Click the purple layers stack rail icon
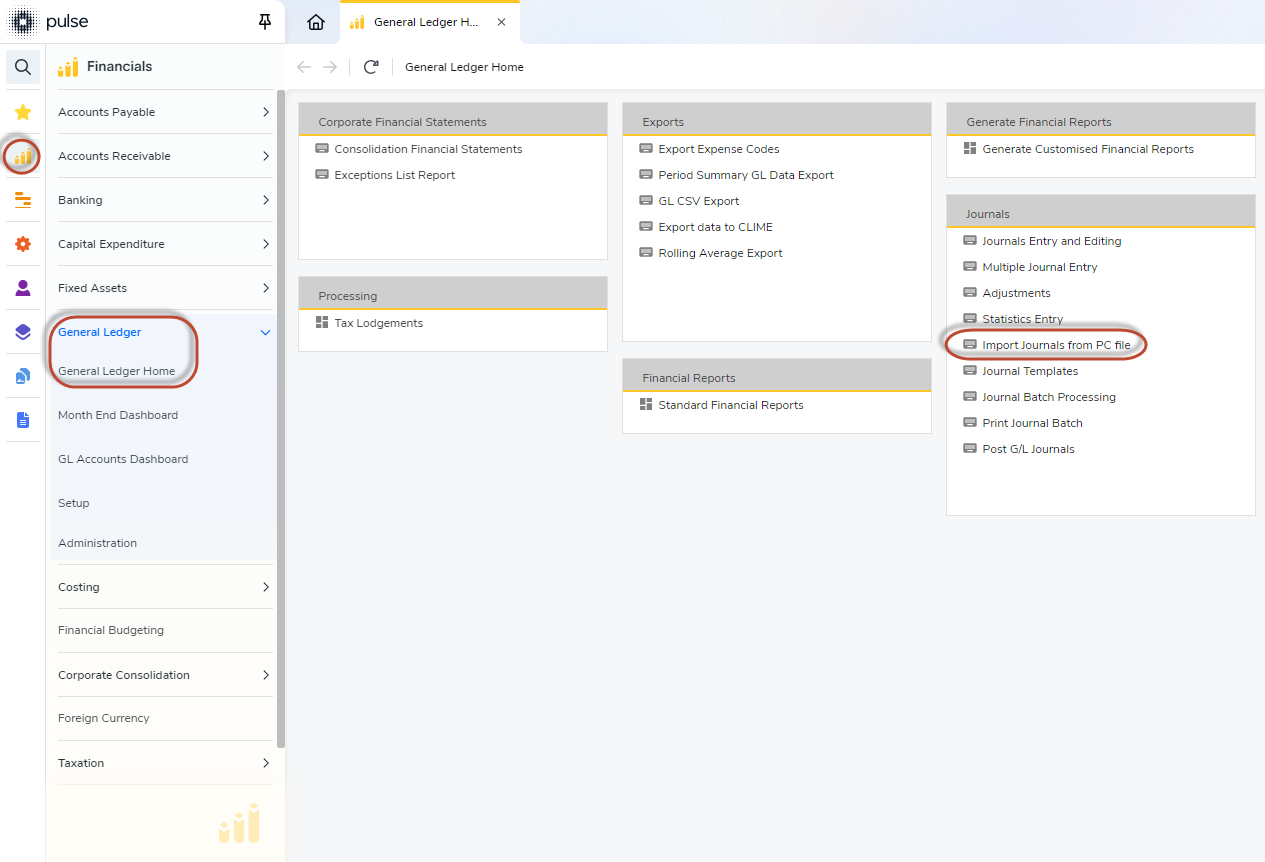Image resolution: width=1265 pixels, height=862 pixels. point(23,332)
